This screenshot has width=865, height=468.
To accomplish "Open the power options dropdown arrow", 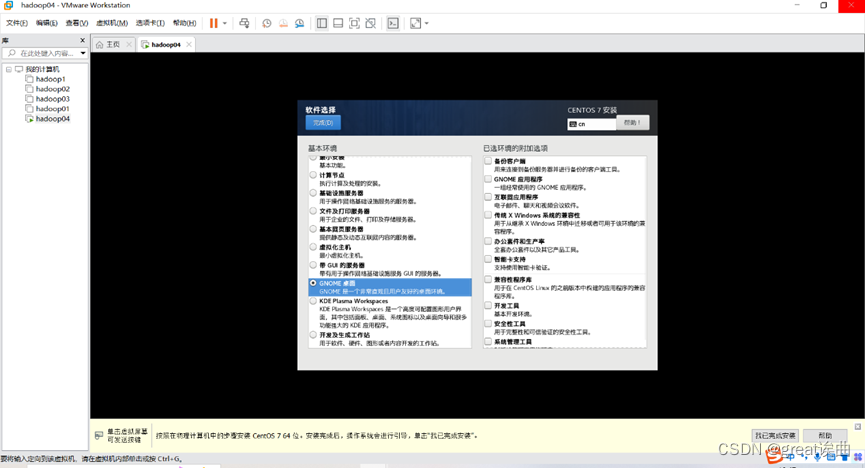I will tap(225, 23).
